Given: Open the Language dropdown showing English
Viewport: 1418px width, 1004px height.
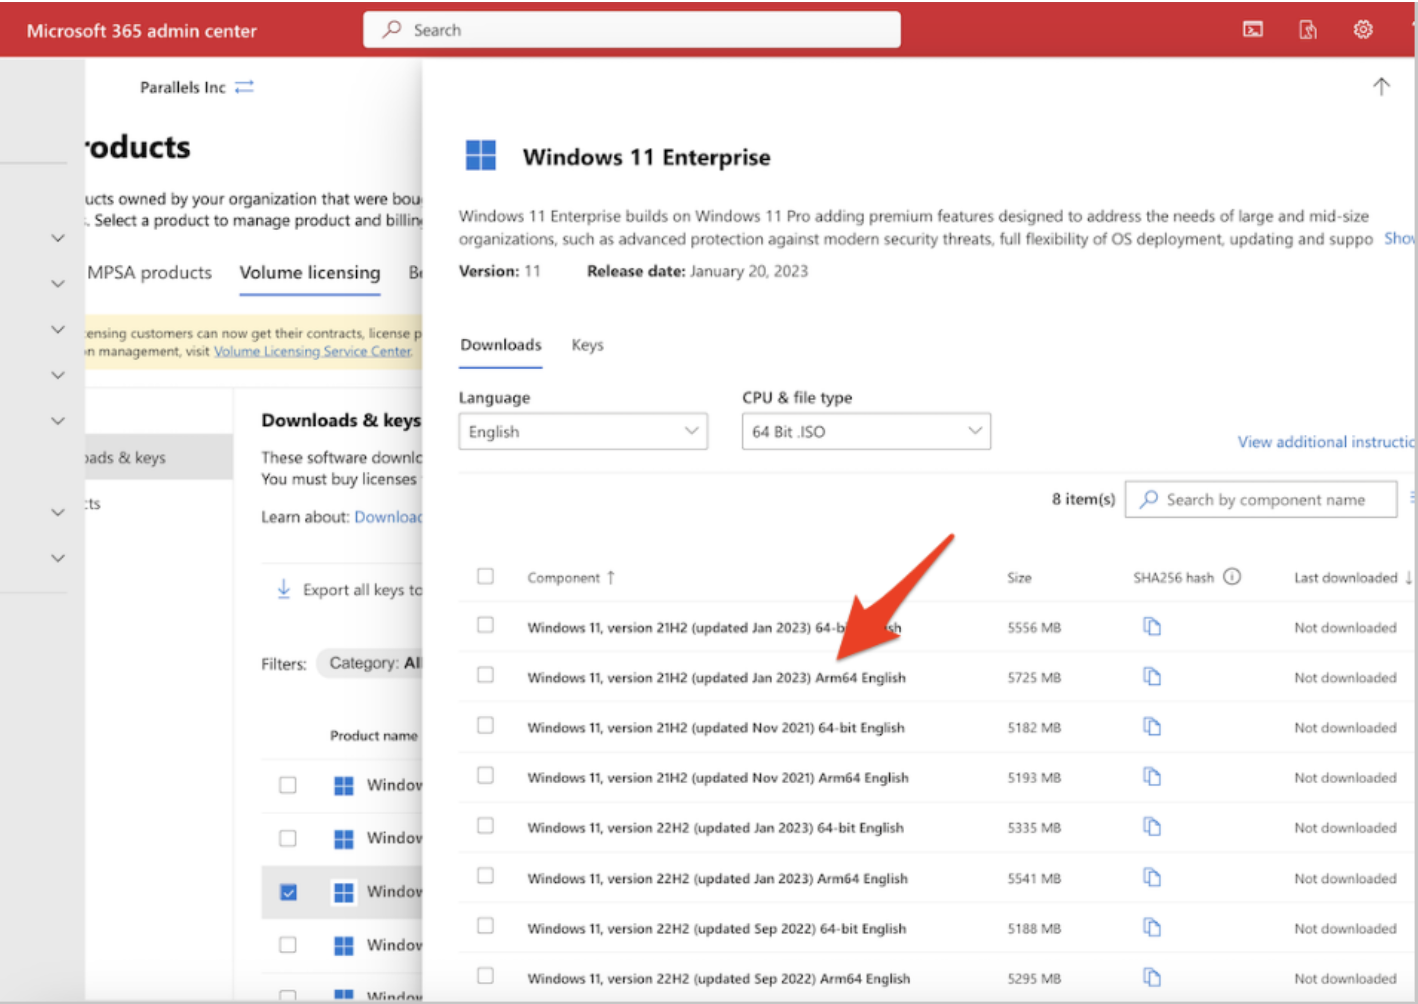Looking at the screenshot, I should [582, 431].
